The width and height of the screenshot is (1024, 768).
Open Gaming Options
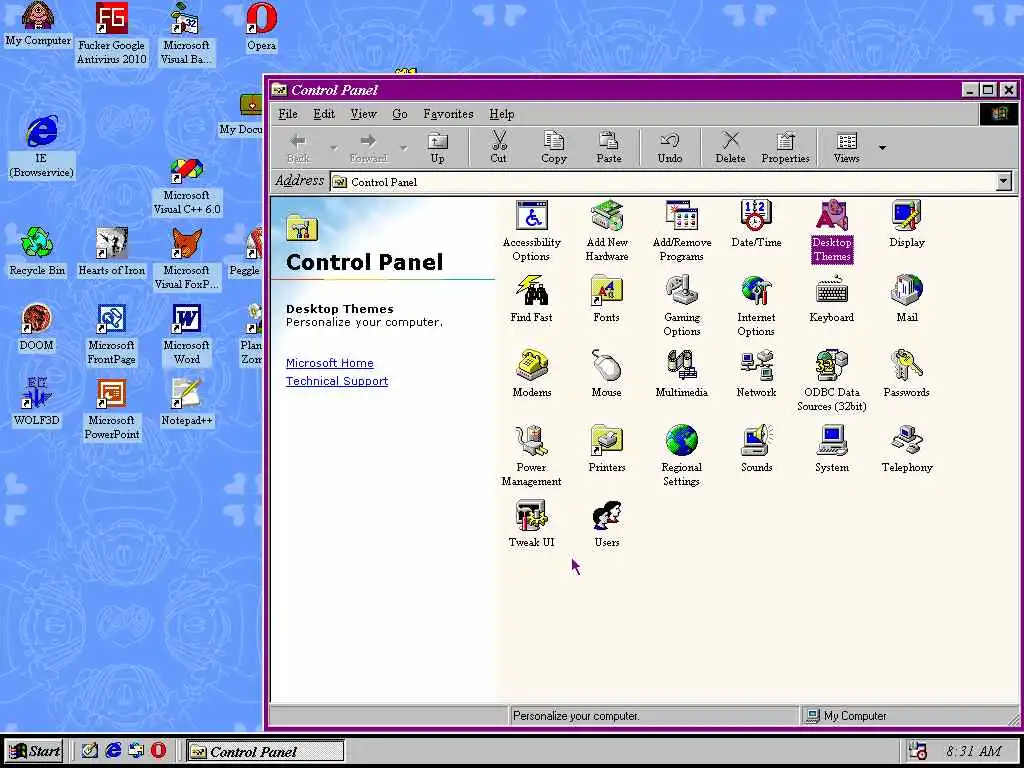click(x=682, y=306)
